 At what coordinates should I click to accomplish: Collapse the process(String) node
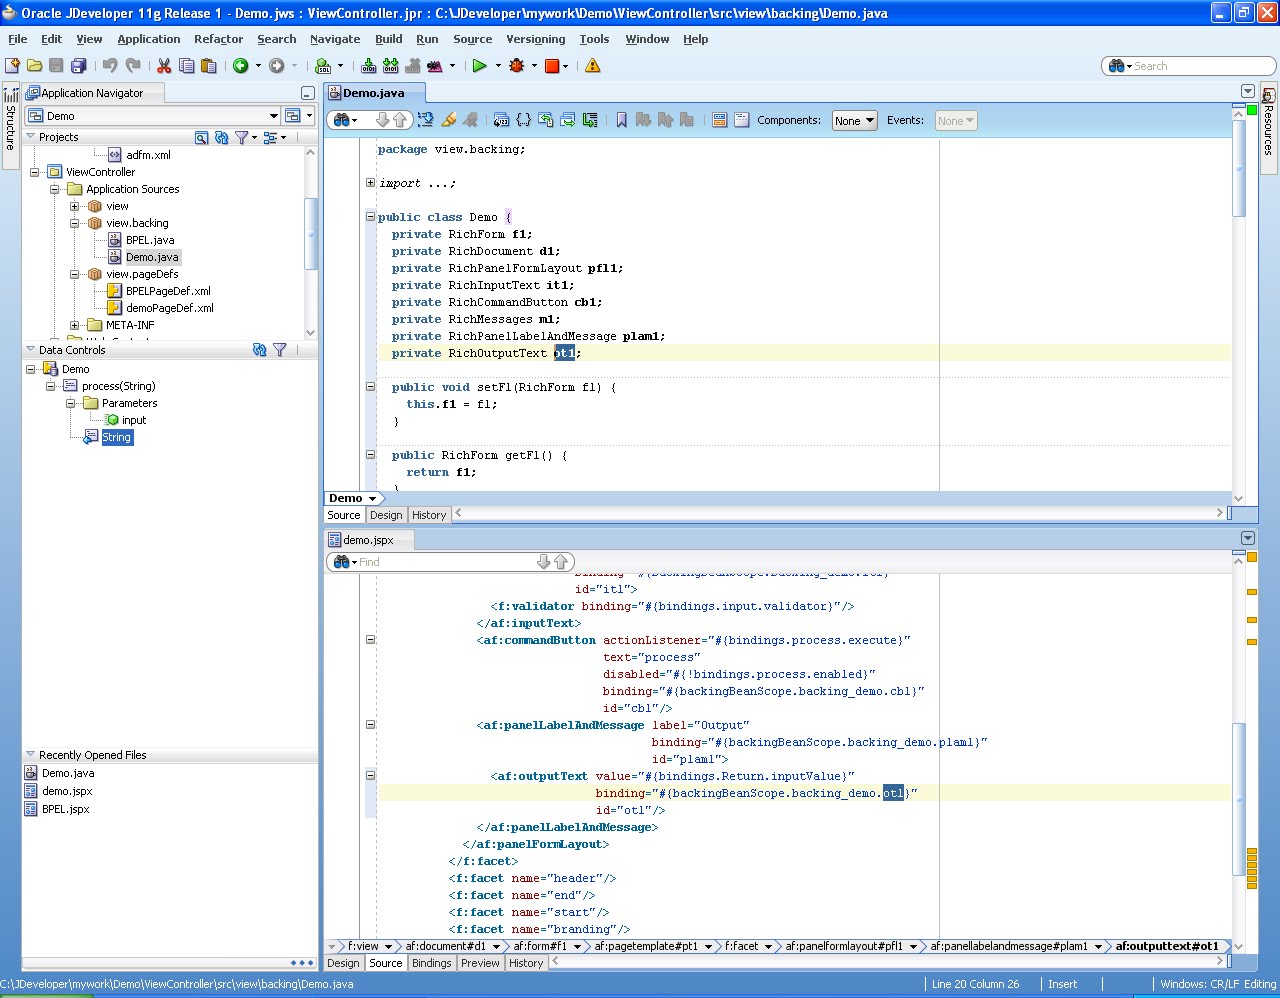tap(50, 386)
